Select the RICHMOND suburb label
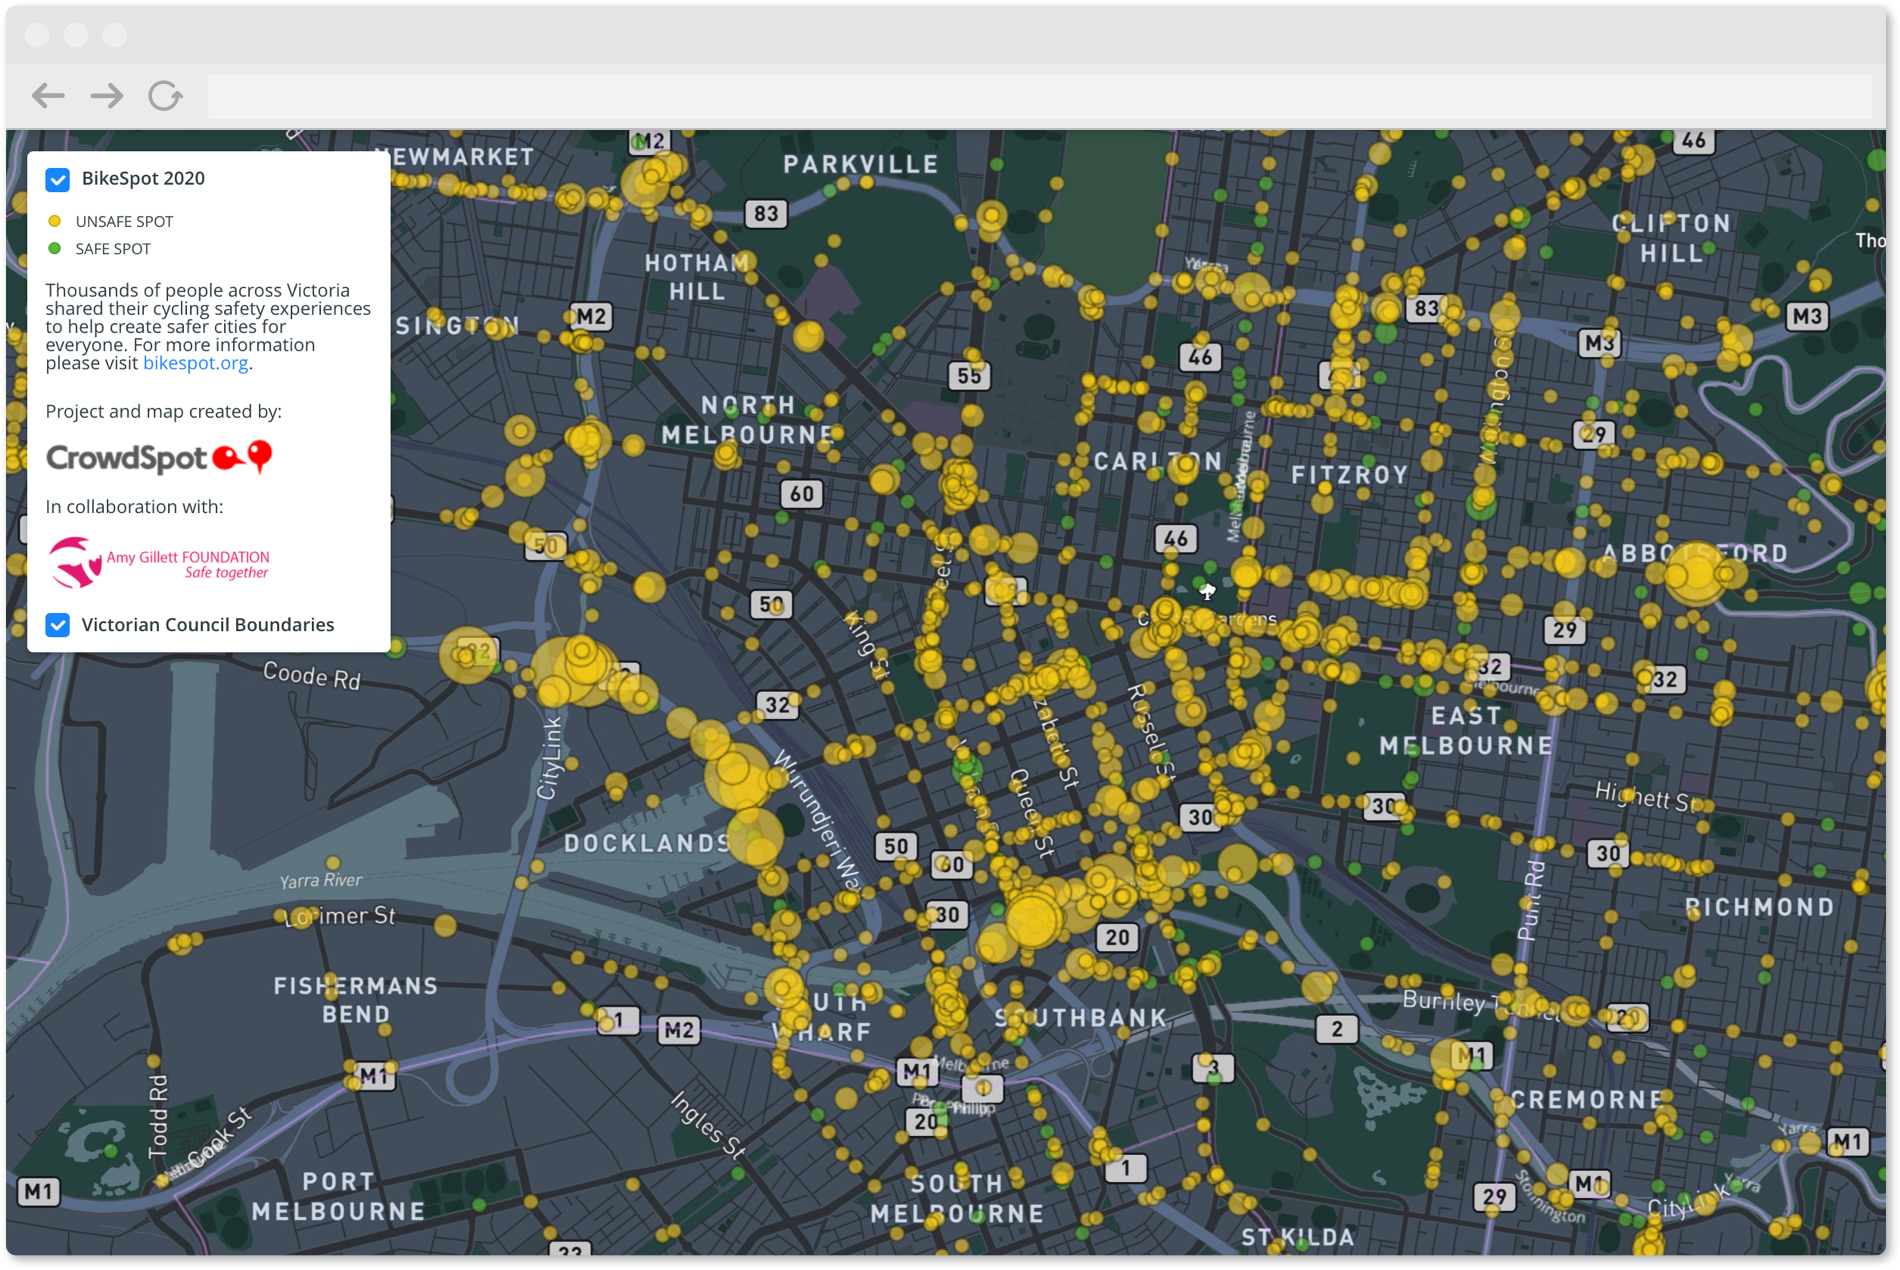The height and width of the screenshot is (1270, 1900). point(1760,907)
